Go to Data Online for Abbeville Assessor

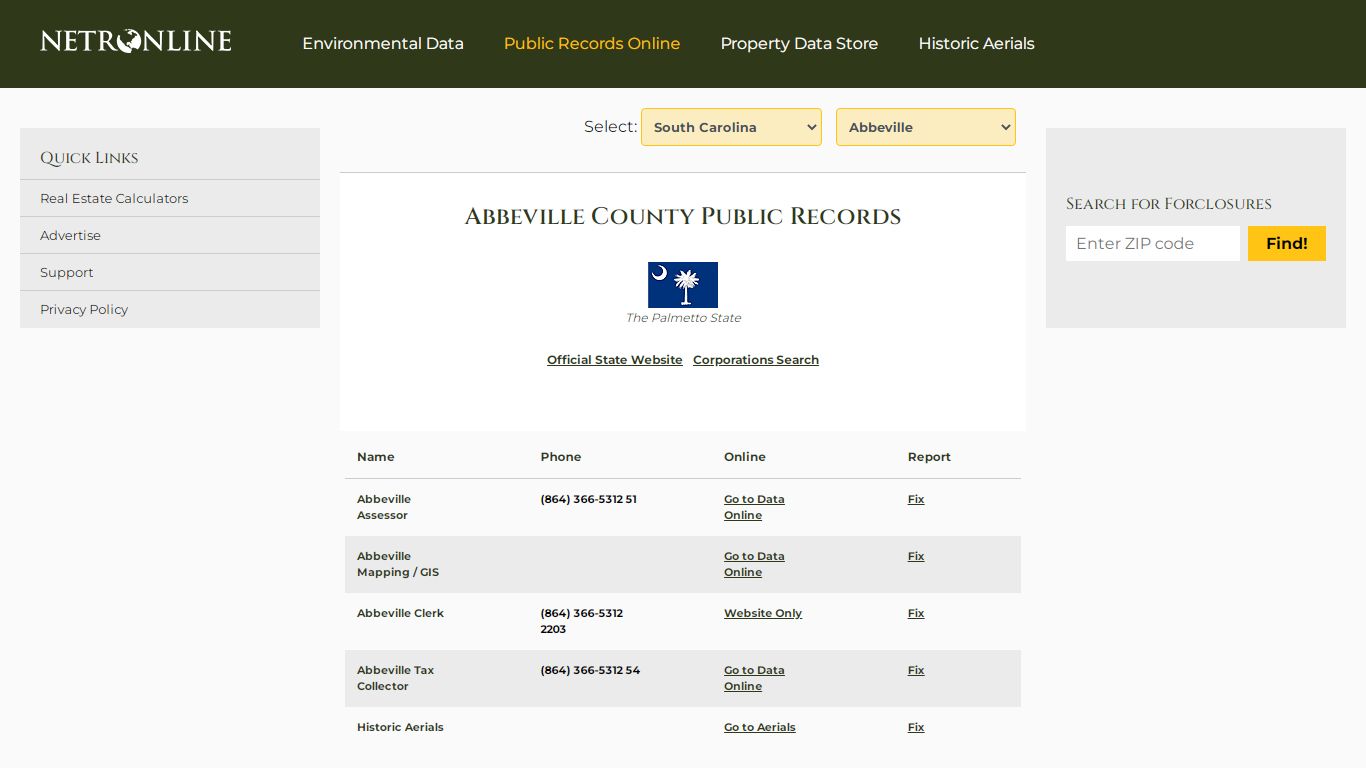coord(754,507)
